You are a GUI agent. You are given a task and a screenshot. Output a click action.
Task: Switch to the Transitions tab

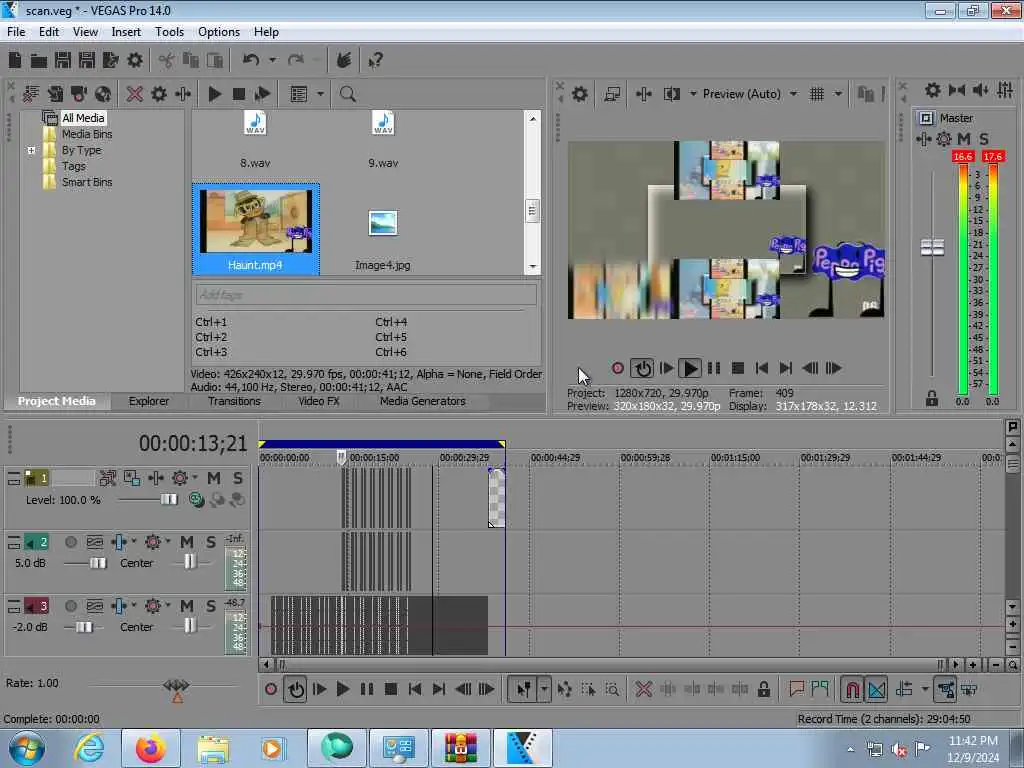pos(234,401)
